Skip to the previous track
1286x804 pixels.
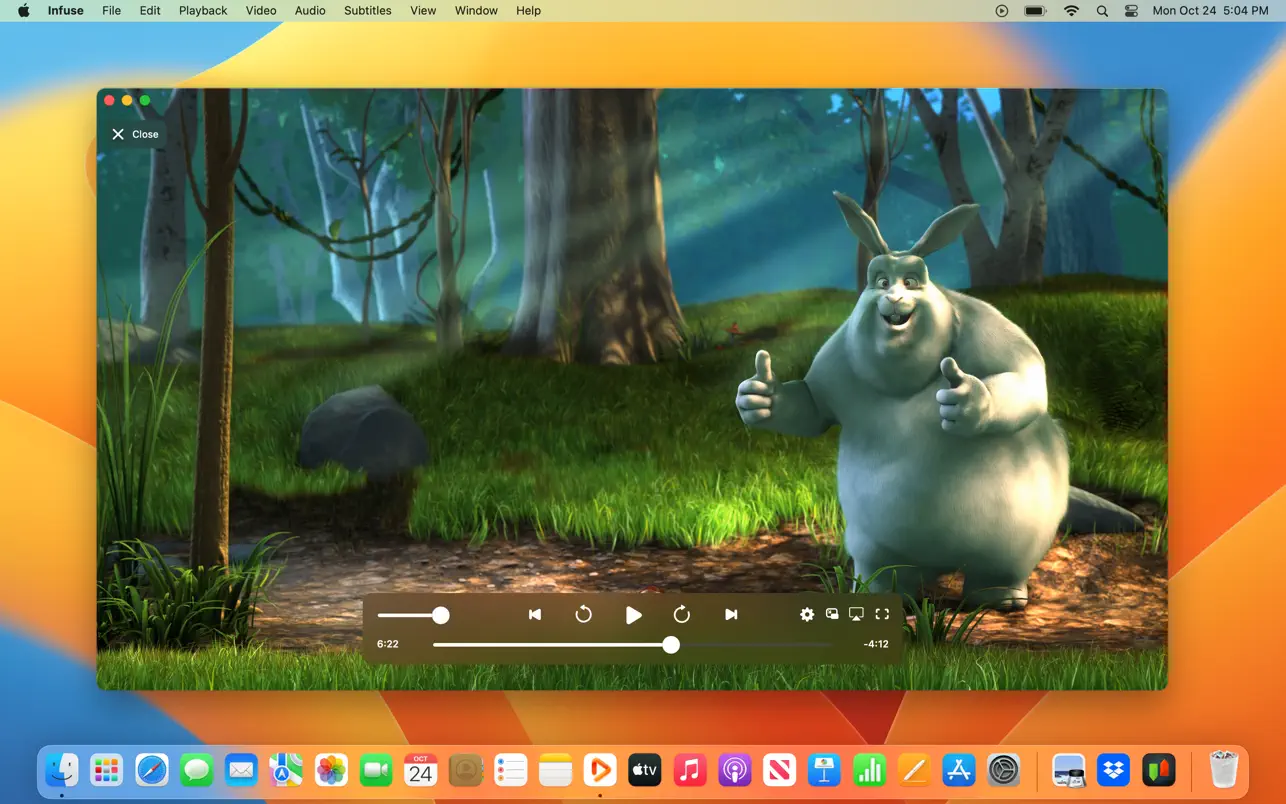535,615
